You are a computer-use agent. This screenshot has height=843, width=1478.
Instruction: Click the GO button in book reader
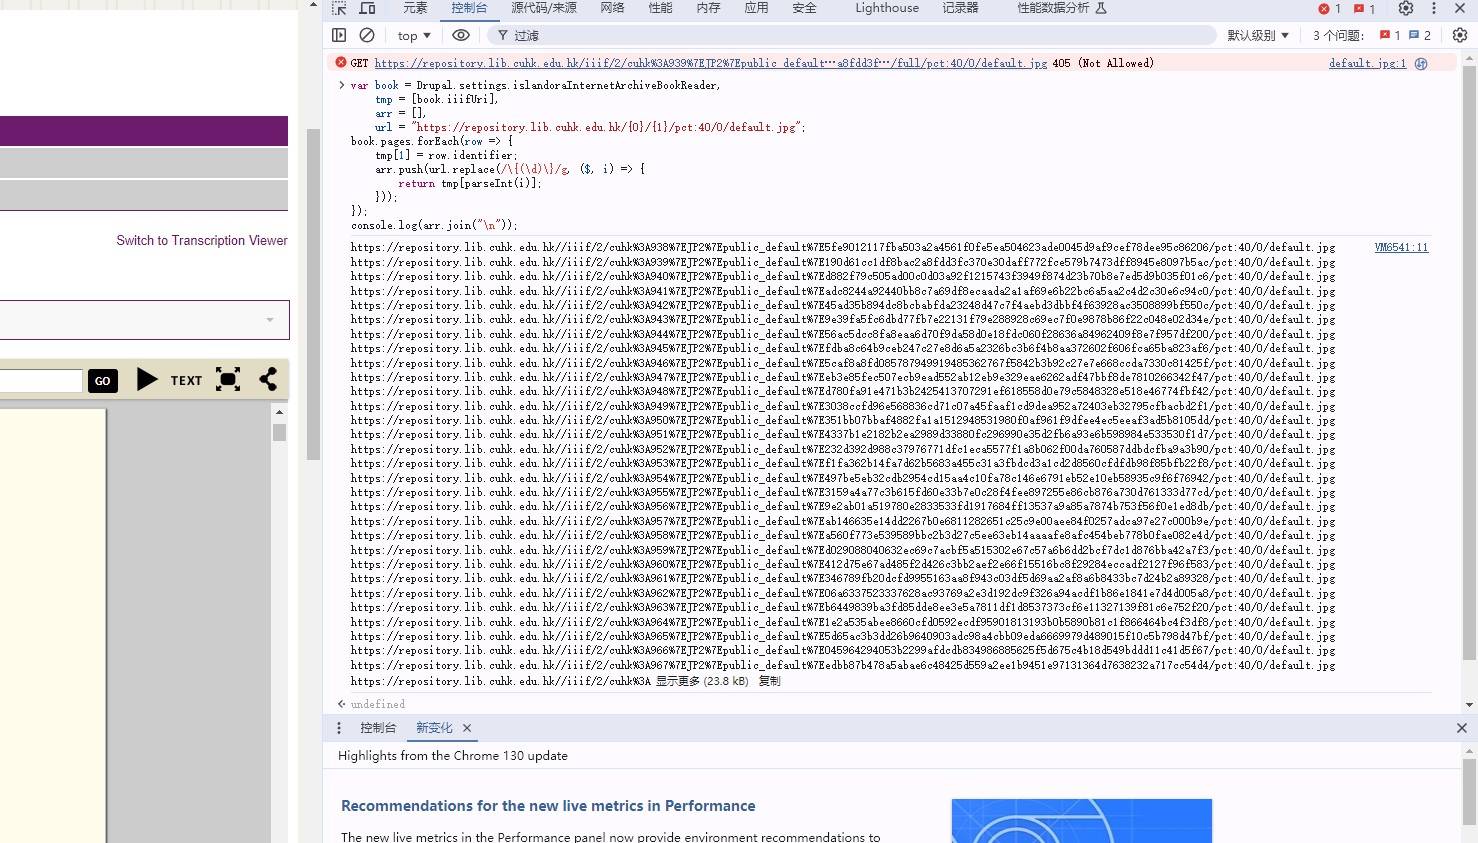tap(103, 381)
